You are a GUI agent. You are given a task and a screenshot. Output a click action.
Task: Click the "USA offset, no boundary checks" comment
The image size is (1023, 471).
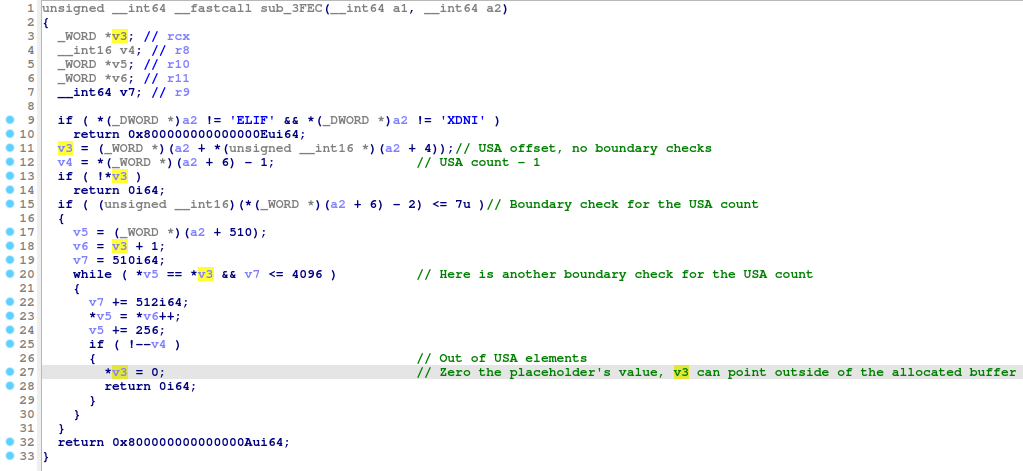[x=591, y=148]
